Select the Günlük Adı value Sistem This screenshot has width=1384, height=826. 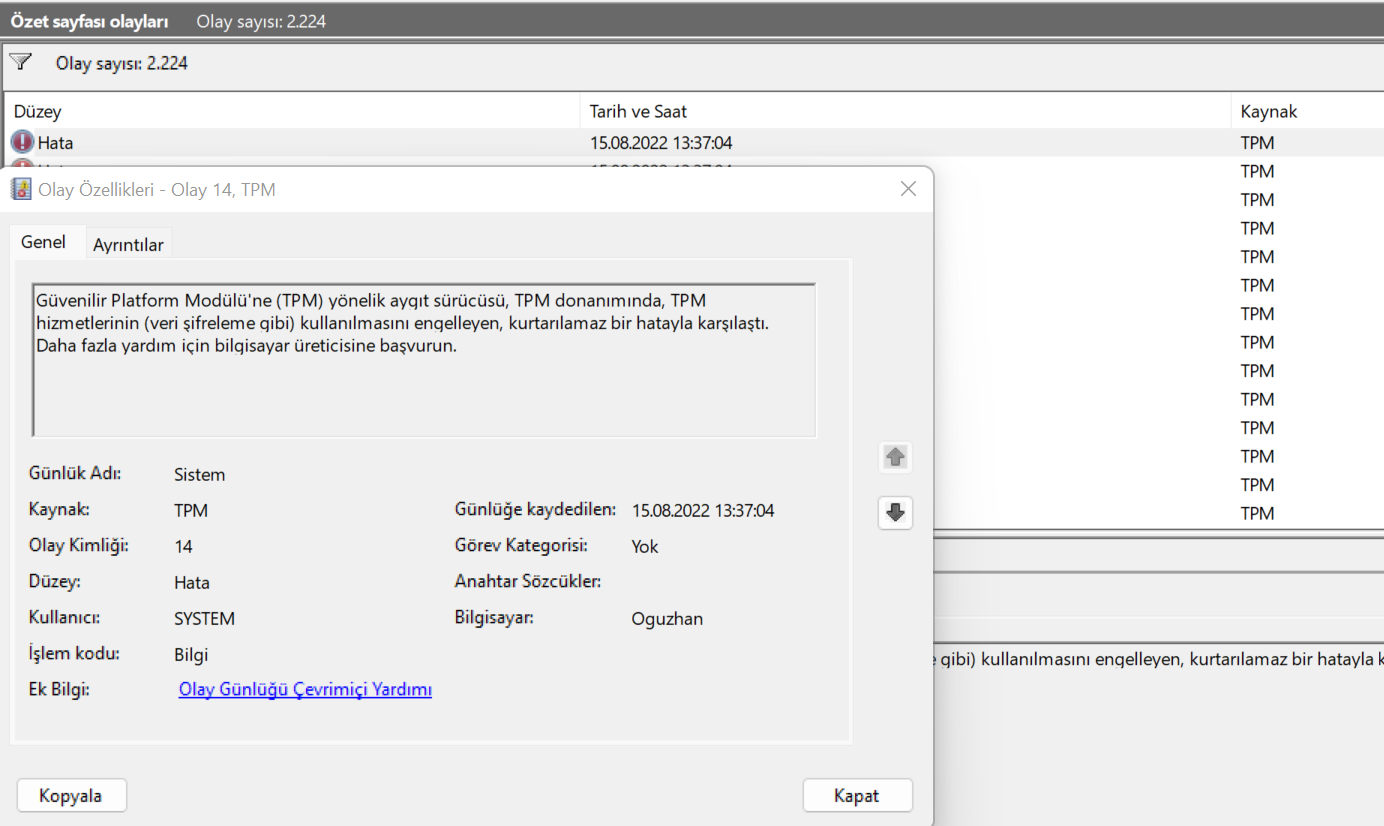[x=200, y=475]
